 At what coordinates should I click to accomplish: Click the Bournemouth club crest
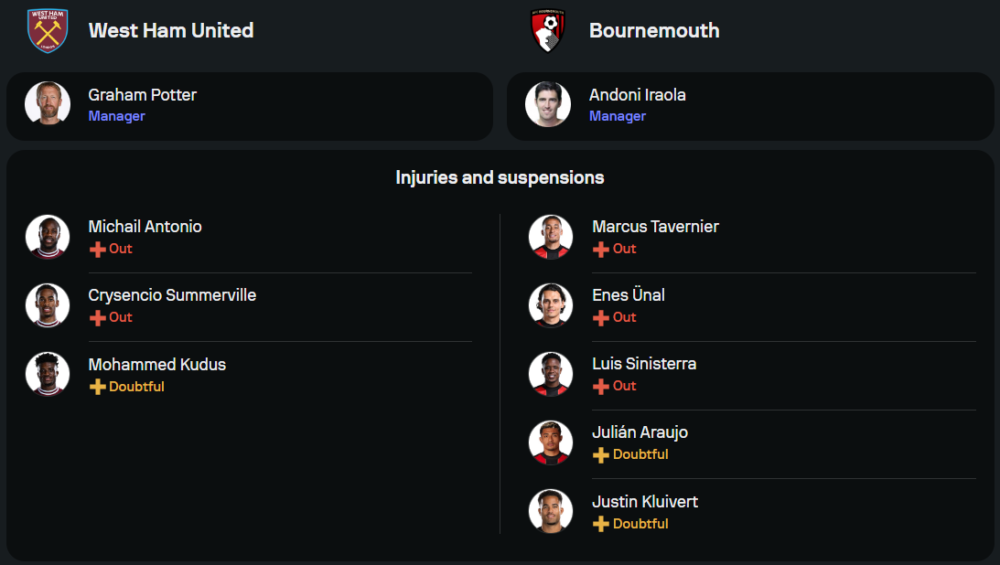(x=548, y=30)
